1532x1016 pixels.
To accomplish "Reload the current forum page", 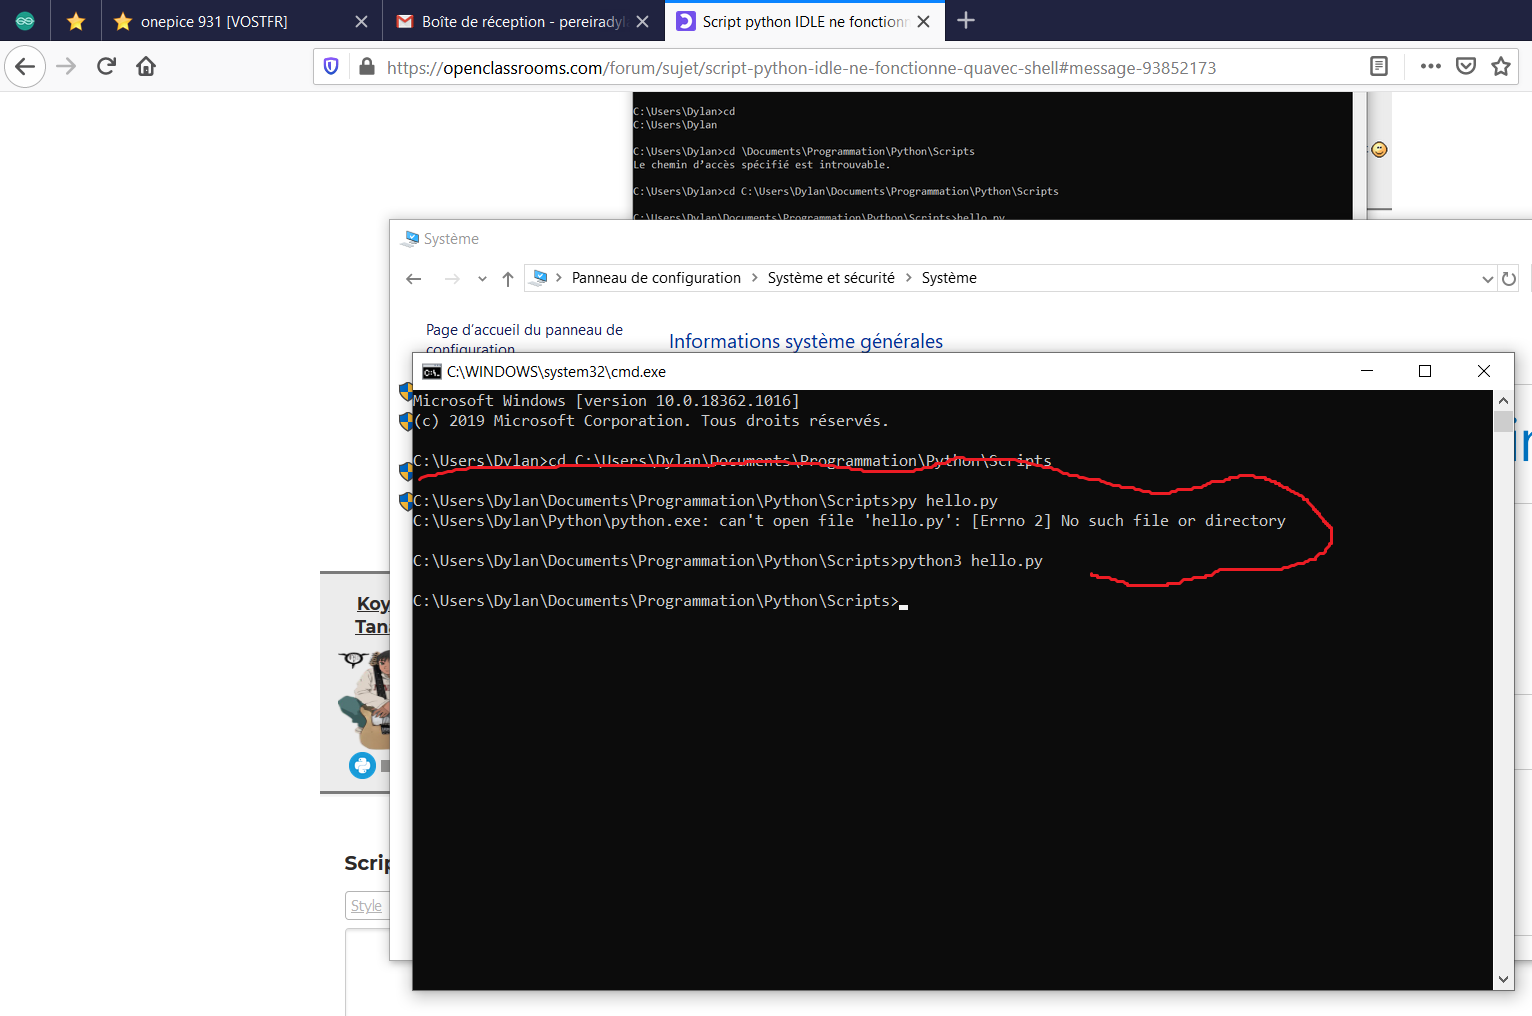I will (106, 66).
